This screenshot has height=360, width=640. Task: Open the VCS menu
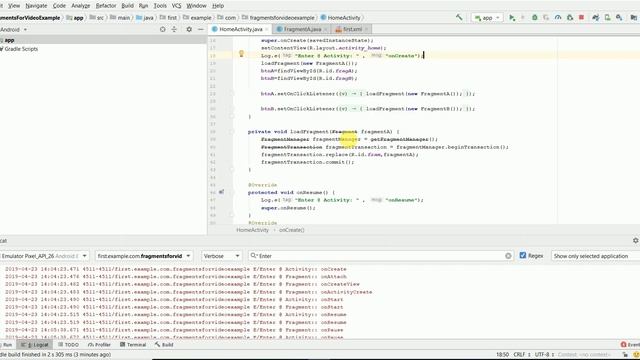point(176,6)
